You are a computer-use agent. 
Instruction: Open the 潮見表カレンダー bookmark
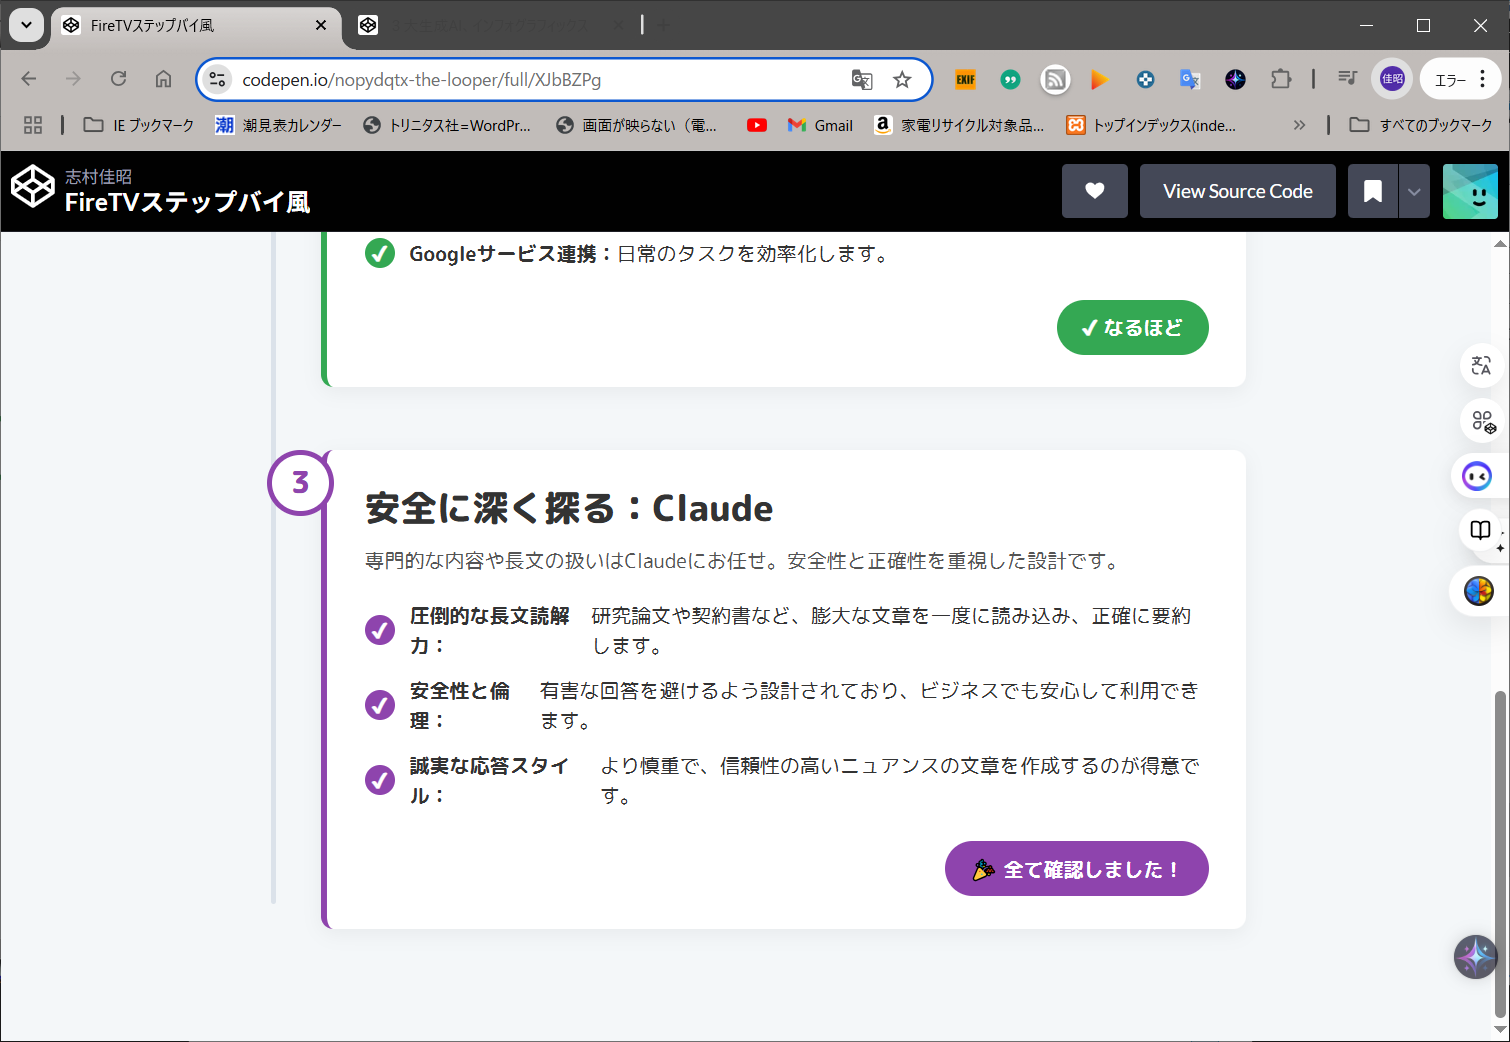279,125
